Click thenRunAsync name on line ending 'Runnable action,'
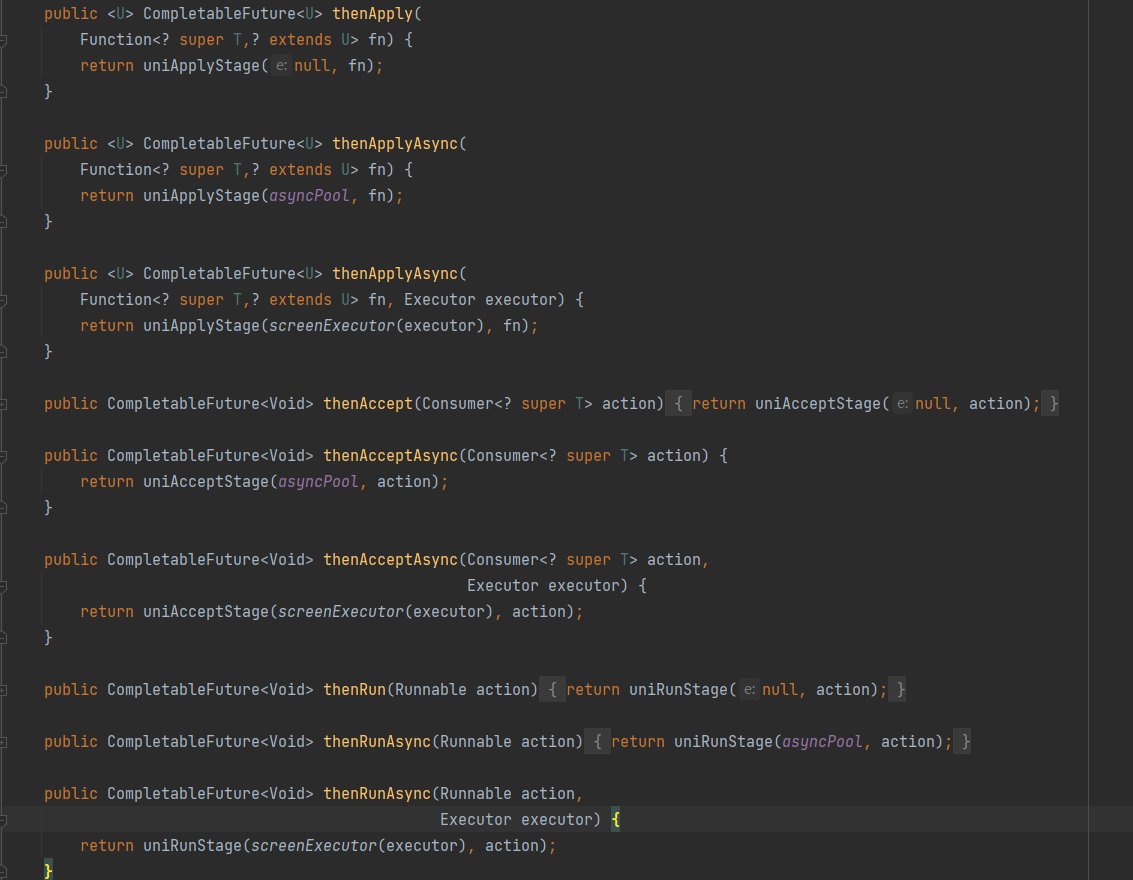Image resolution: width=1133 pixels, height=880 pixels. click(x=376, y=794)
